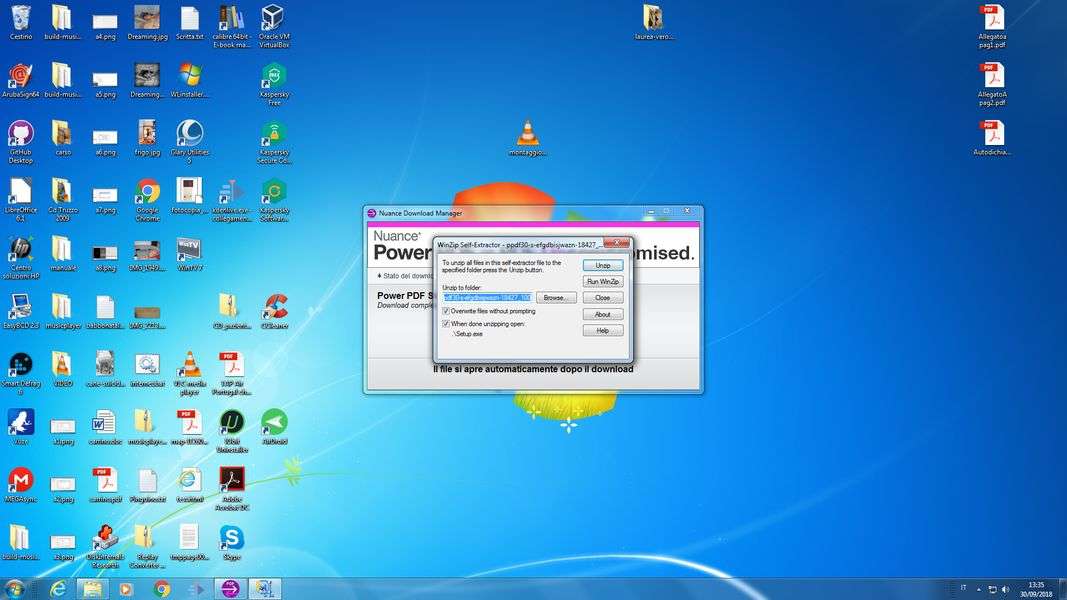Image resolution: width=1067 pixels, height=600 pixels.
Task: Select the Vuze desktop icon
Action: click(x=20, y=427)
